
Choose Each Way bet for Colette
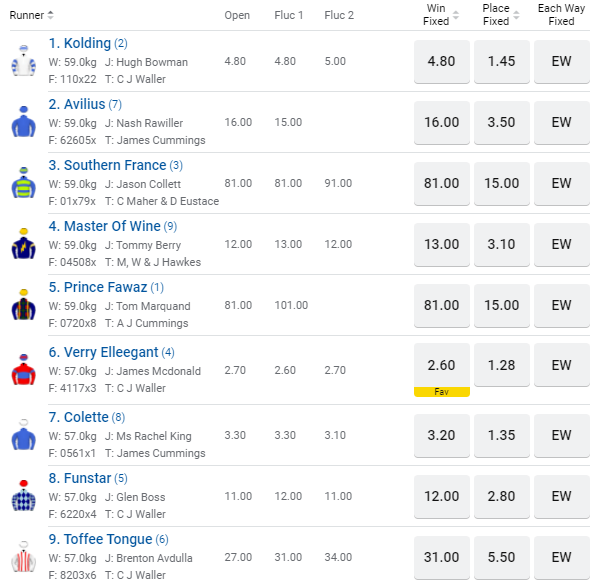click(x=561, y=435)
